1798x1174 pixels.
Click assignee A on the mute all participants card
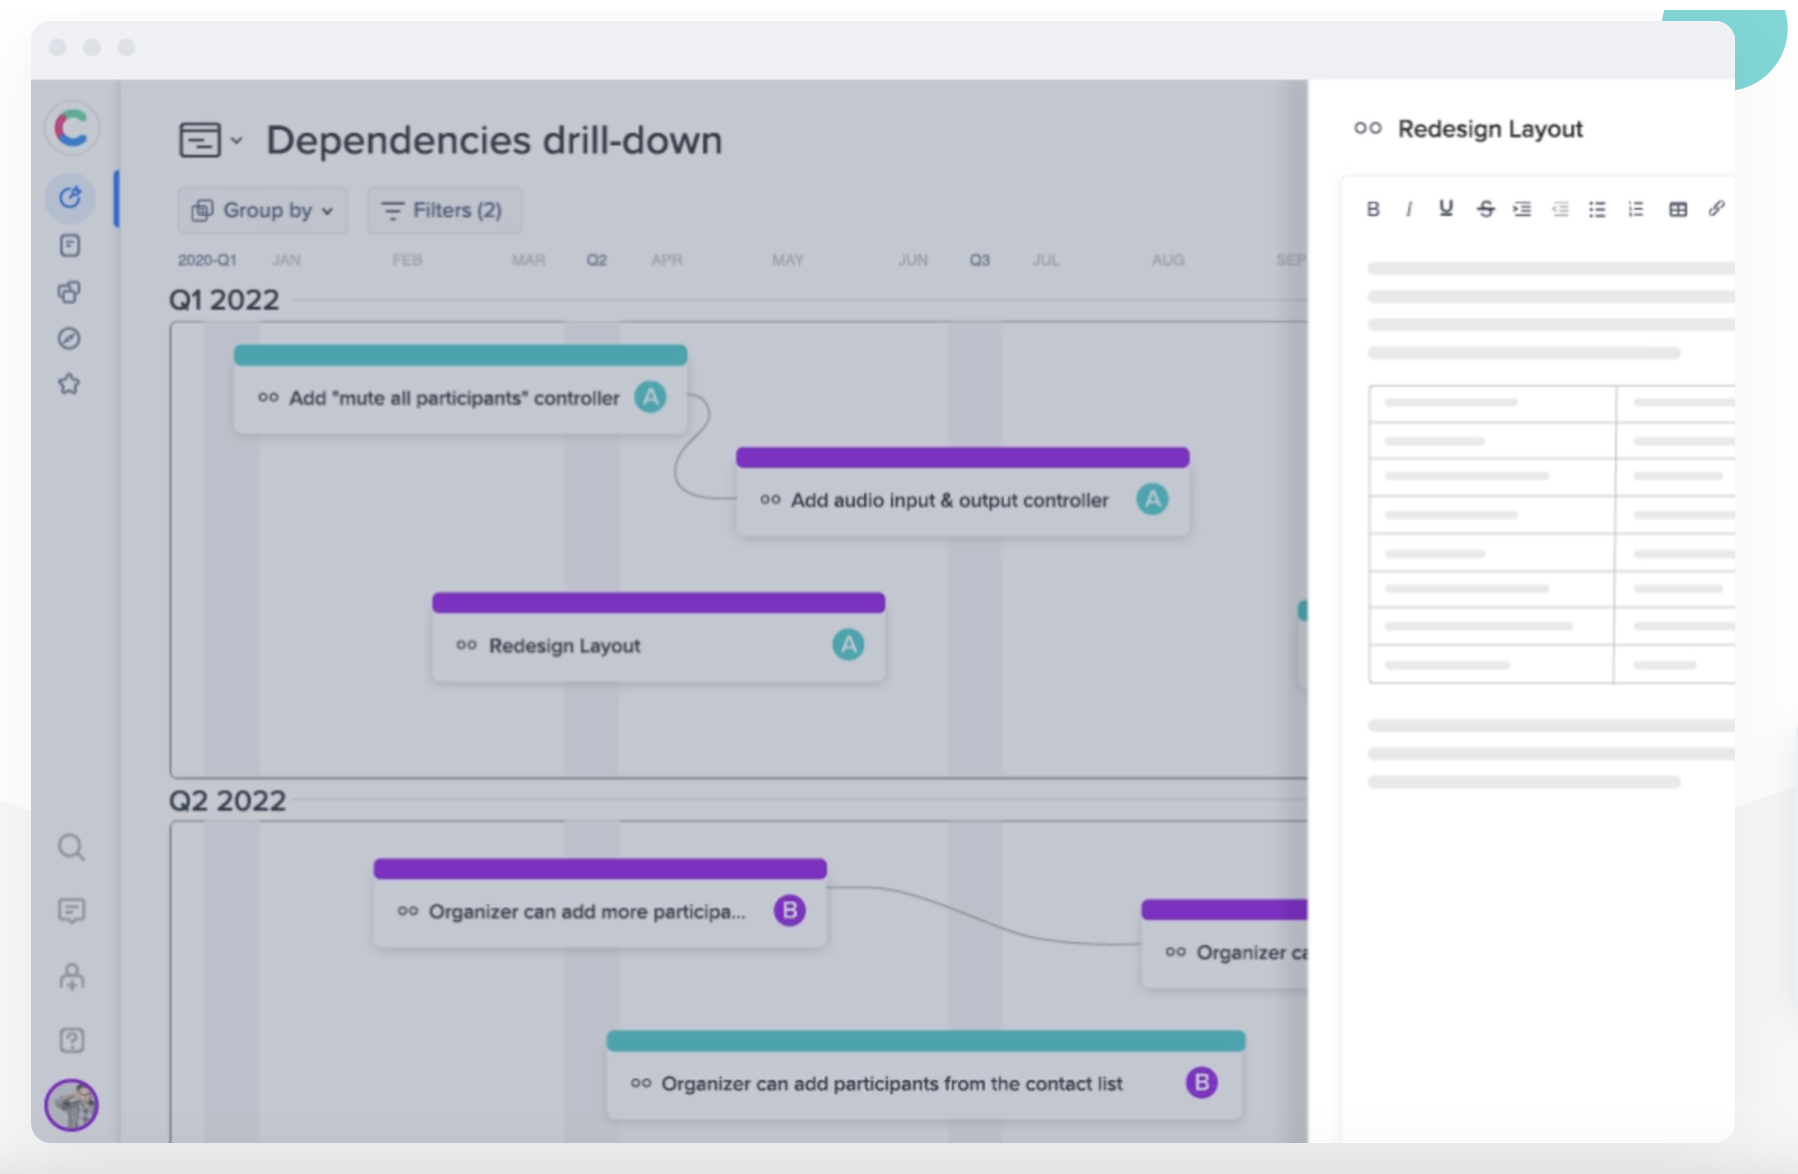pos(651,397)
